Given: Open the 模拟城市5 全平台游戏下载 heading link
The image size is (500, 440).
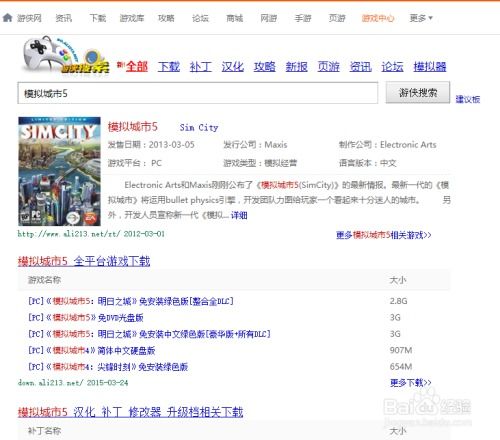Looking at the screenshot, I should 84,261.
